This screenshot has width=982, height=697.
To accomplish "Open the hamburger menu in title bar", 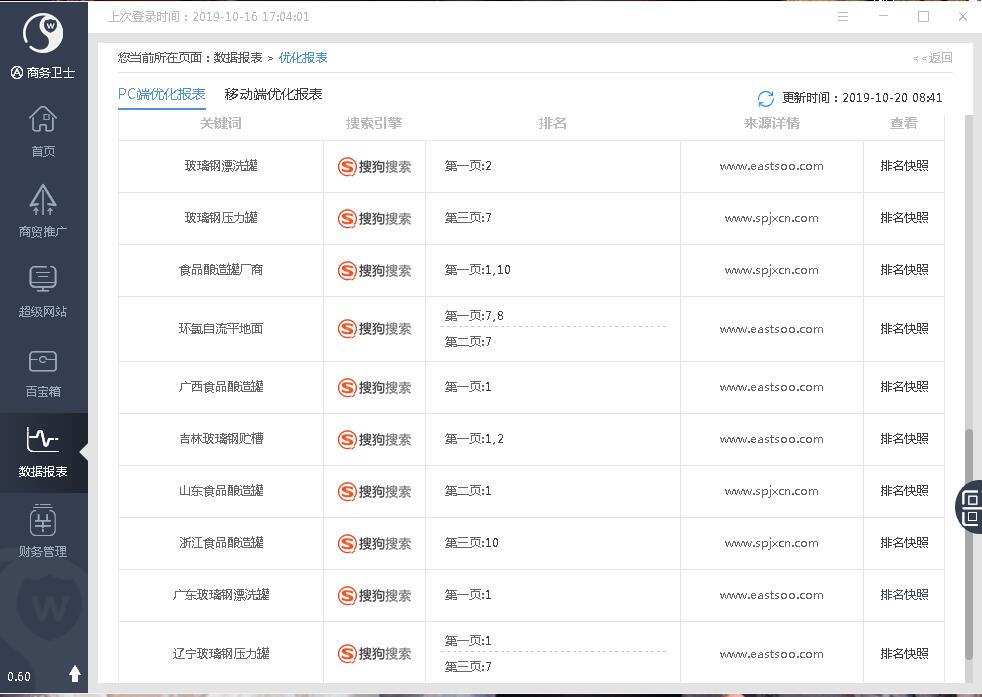I will [843, 16].
